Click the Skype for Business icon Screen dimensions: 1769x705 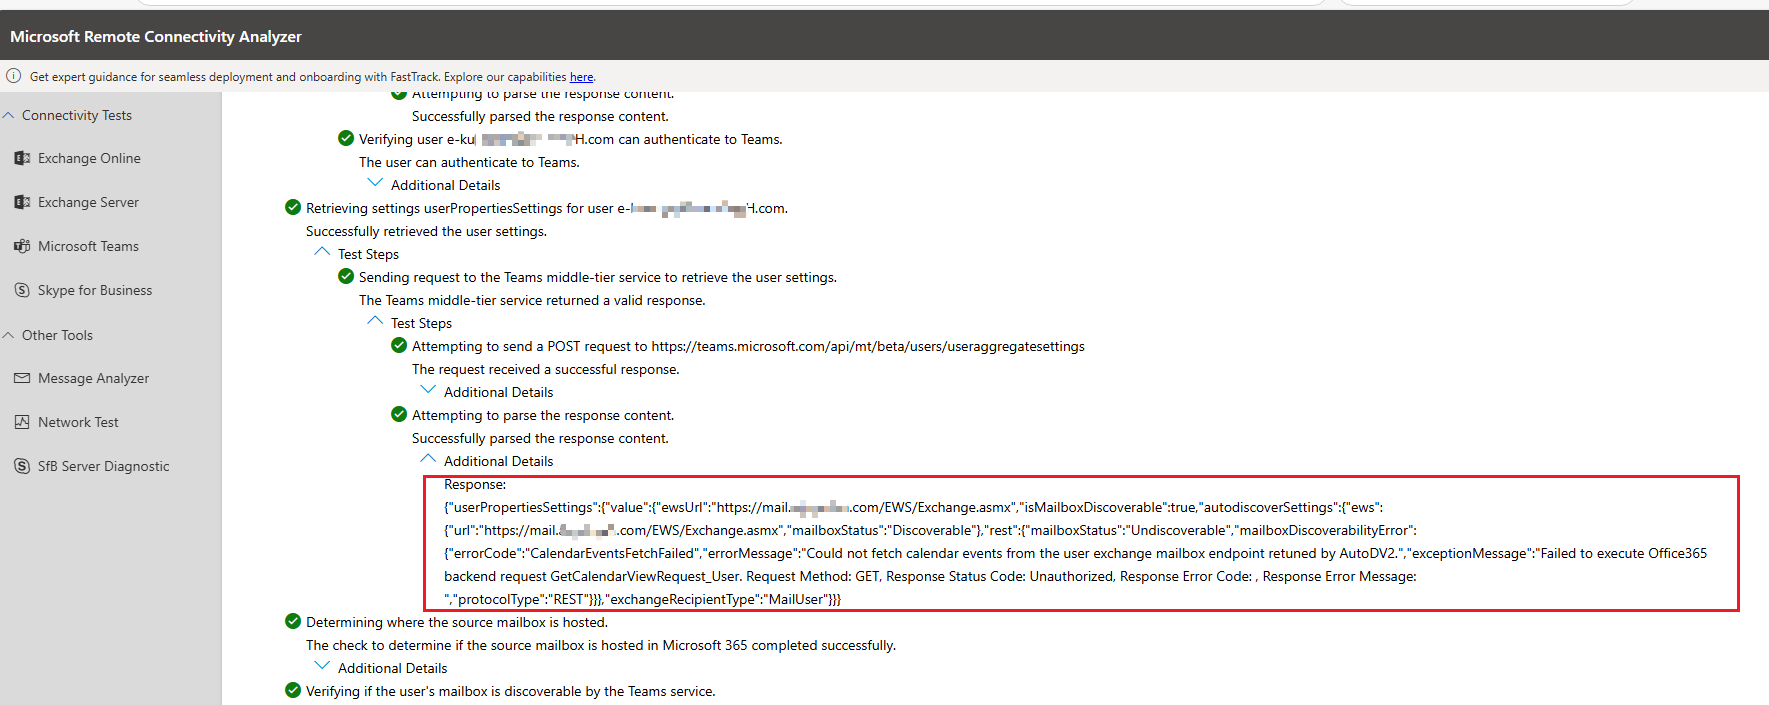tap(22, 290)
